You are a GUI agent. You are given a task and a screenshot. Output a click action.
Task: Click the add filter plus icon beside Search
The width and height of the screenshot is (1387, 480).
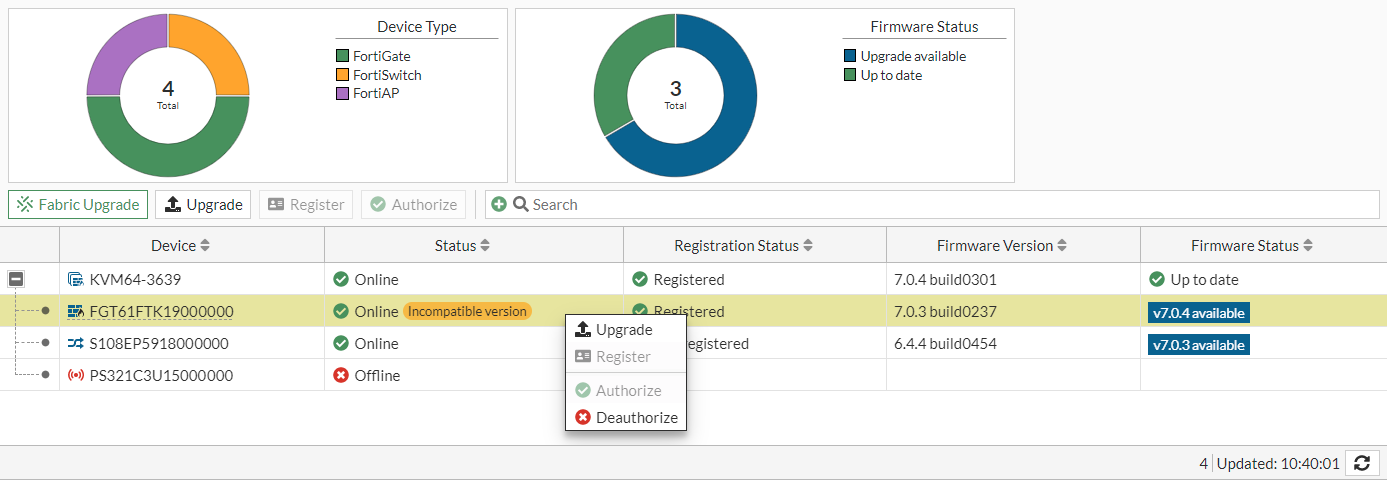499,204
